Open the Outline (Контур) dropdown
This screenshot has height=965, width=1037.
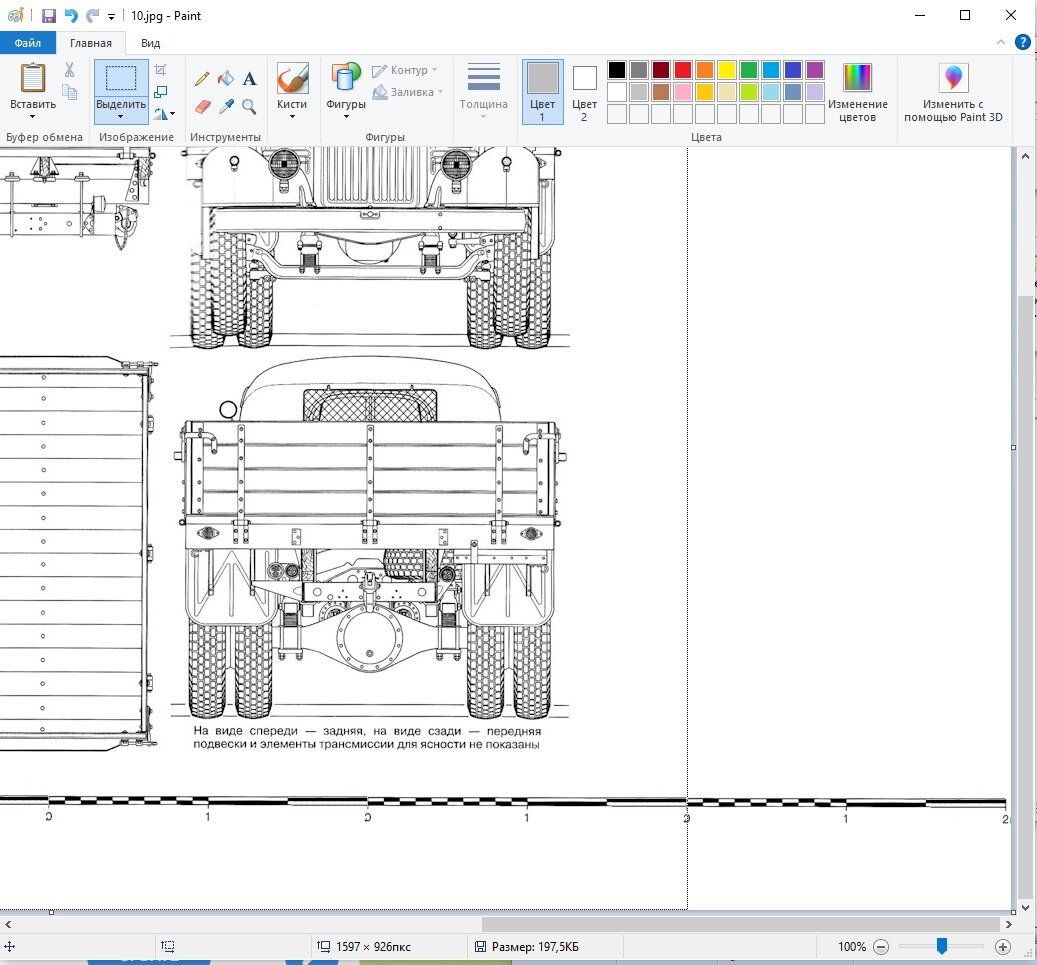click(x=405, y=70)
